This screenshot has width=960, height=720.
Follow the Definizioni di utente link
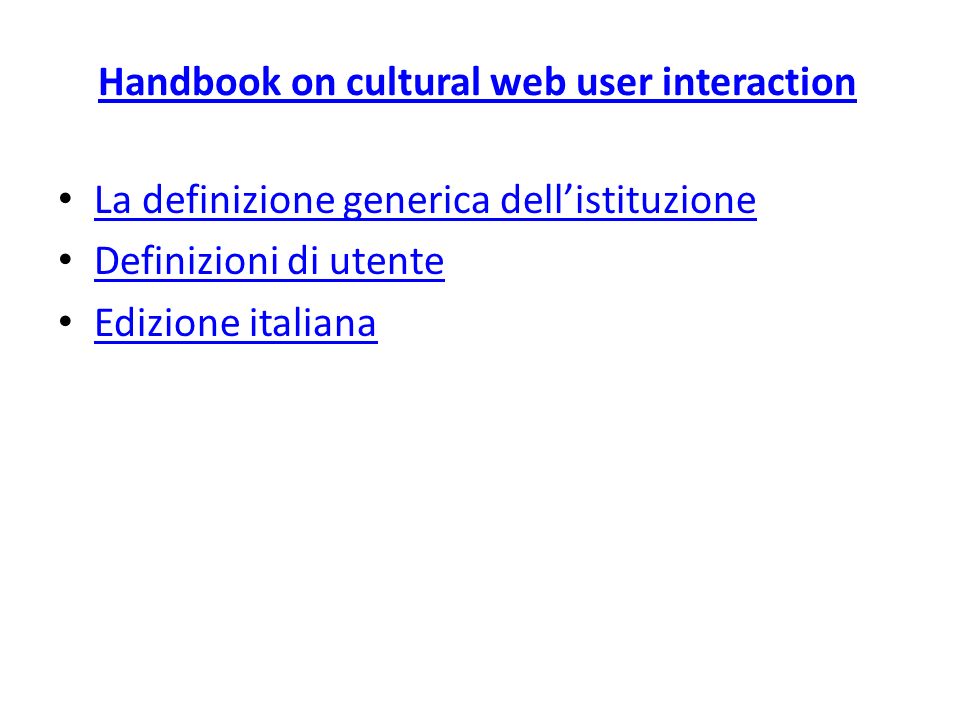[269, 261]
